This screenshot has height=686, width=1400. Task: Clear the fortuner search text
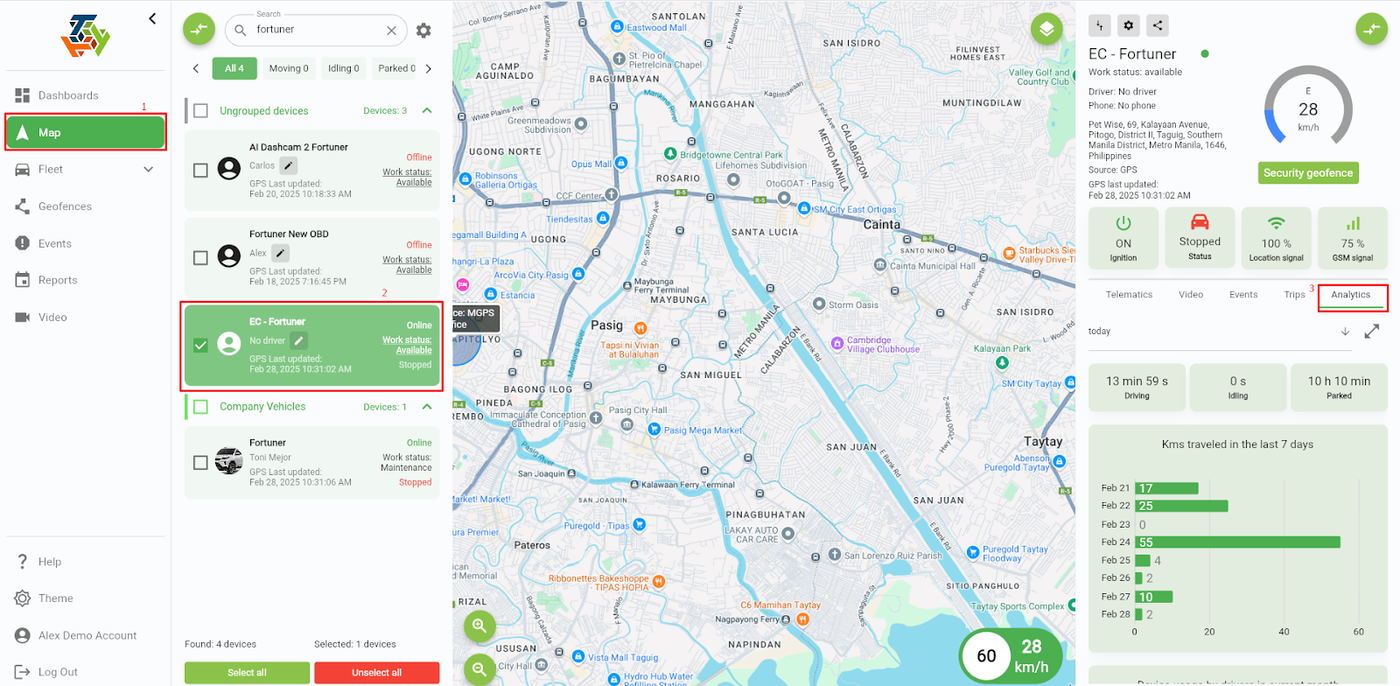point(393,30)
